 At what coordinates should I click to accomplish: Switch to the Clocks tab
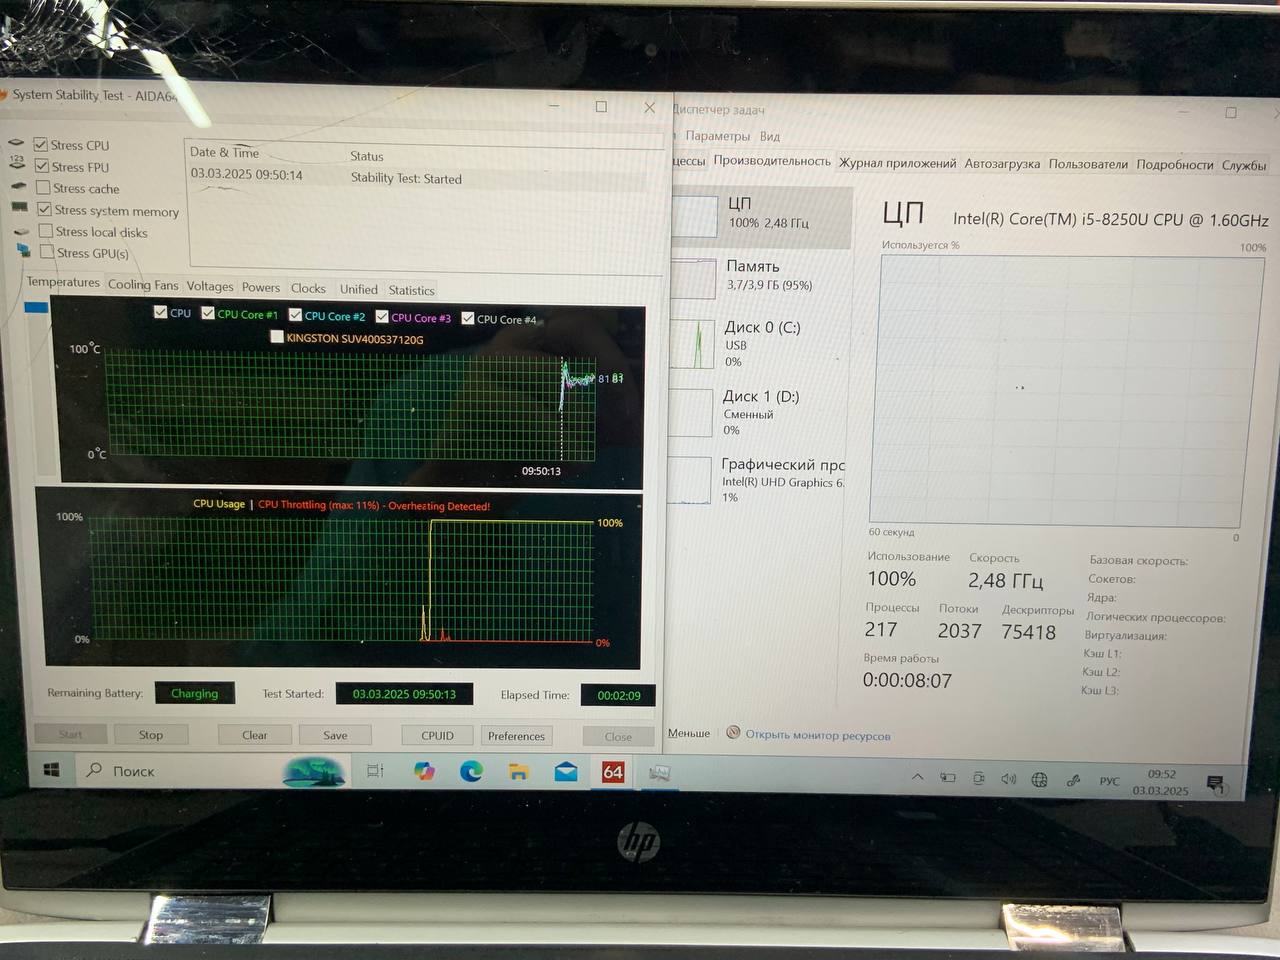click(x=308, y=288)
